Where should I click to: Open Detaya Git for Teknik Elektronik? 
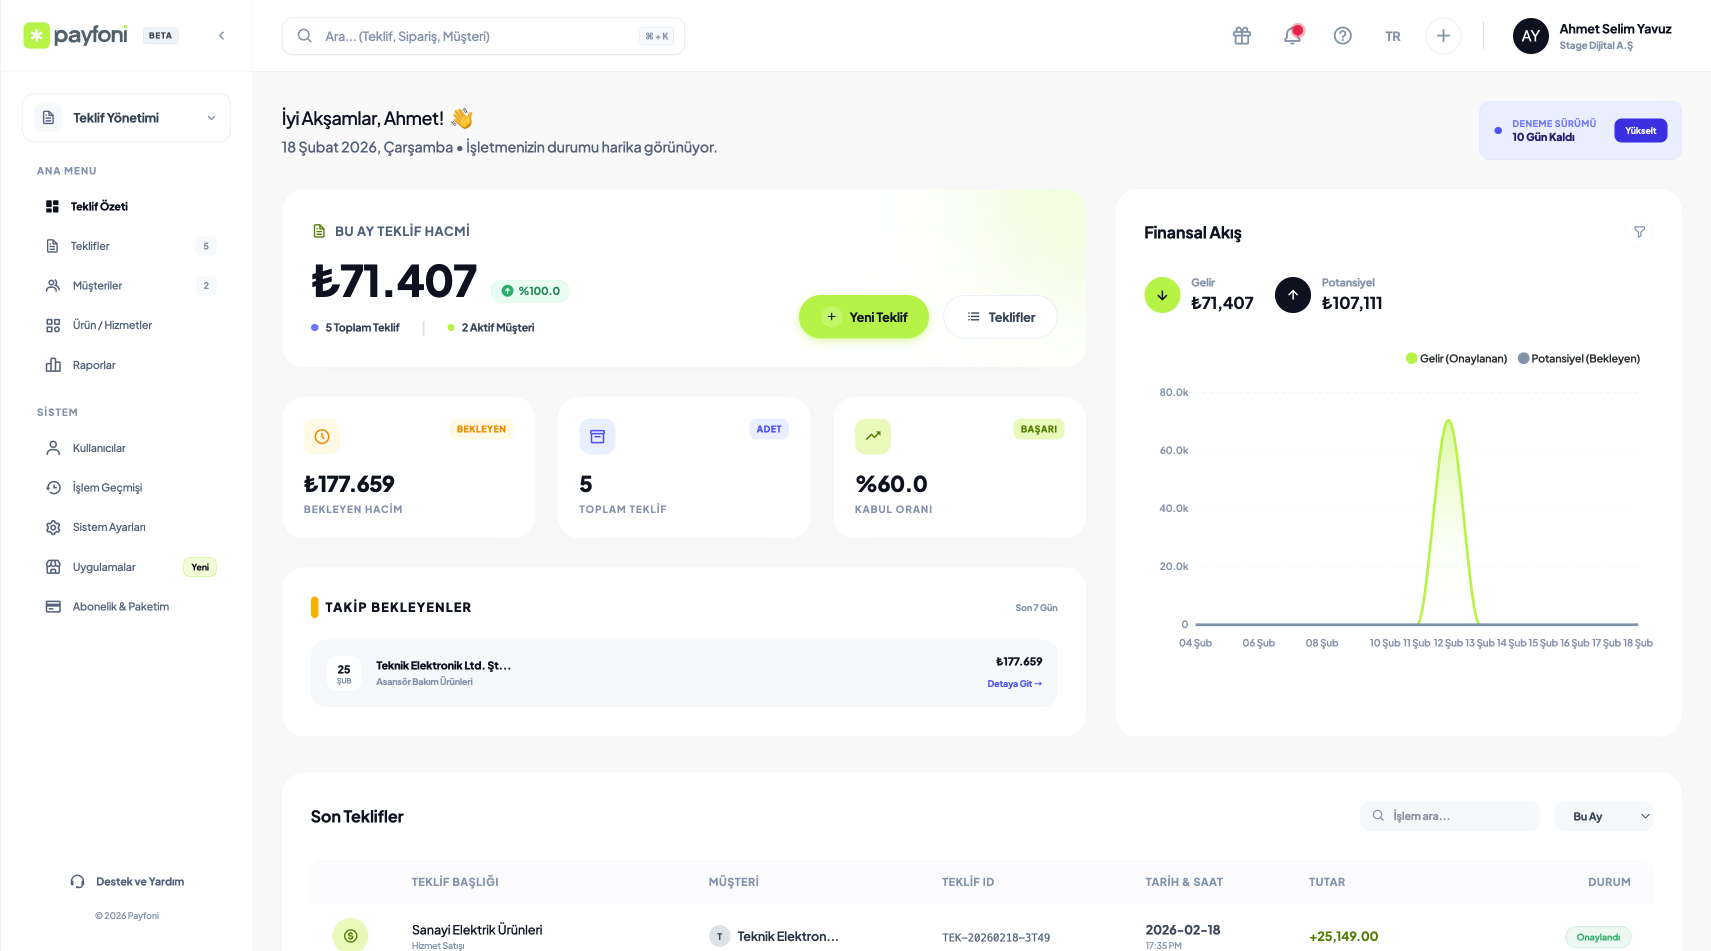pyautogui.click(x=1014, y=683)
